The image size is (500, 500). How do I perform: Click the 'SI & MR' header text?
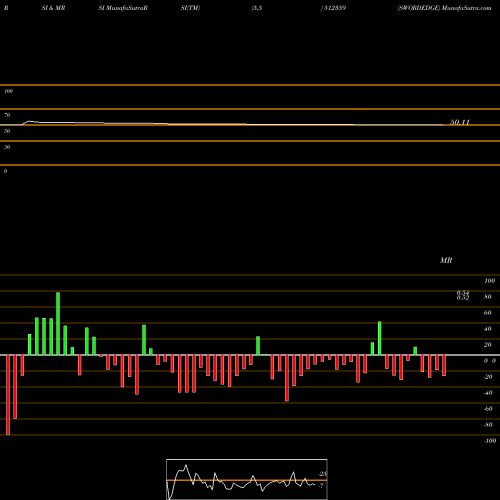point(53,8)
